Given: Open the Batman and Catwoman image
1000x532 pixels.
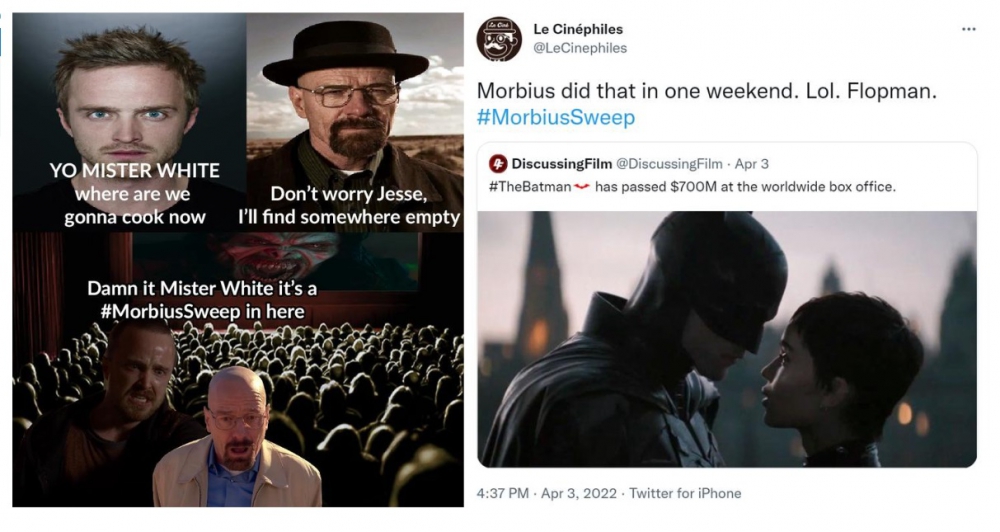Looking at the screenshot, I should [x=727, y=339].
